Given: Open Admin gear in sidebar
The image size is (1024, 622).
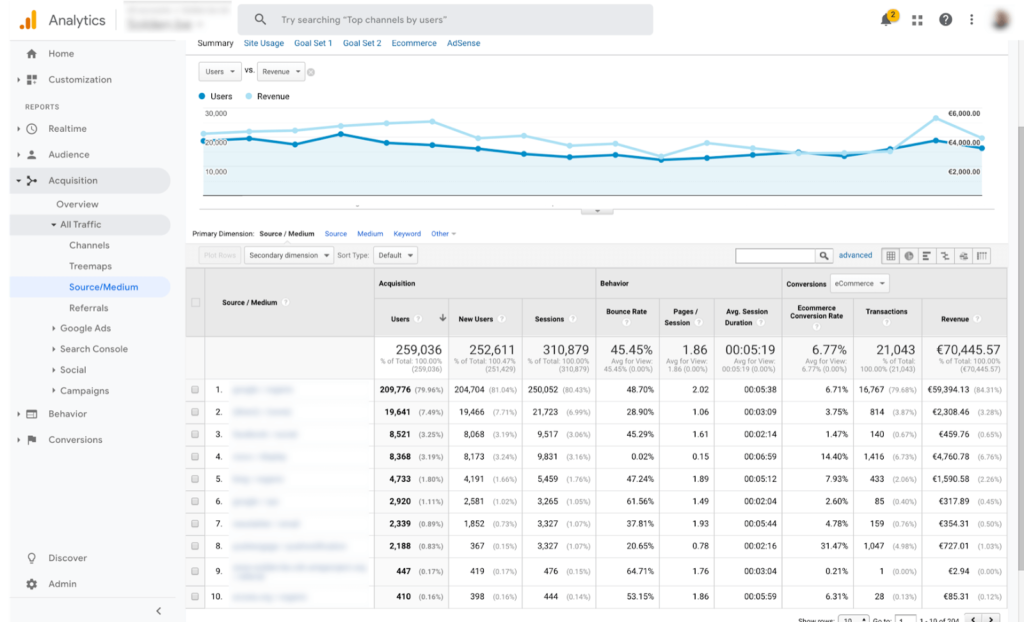Looking at the screenshot, I should click(x=32, y=584).
